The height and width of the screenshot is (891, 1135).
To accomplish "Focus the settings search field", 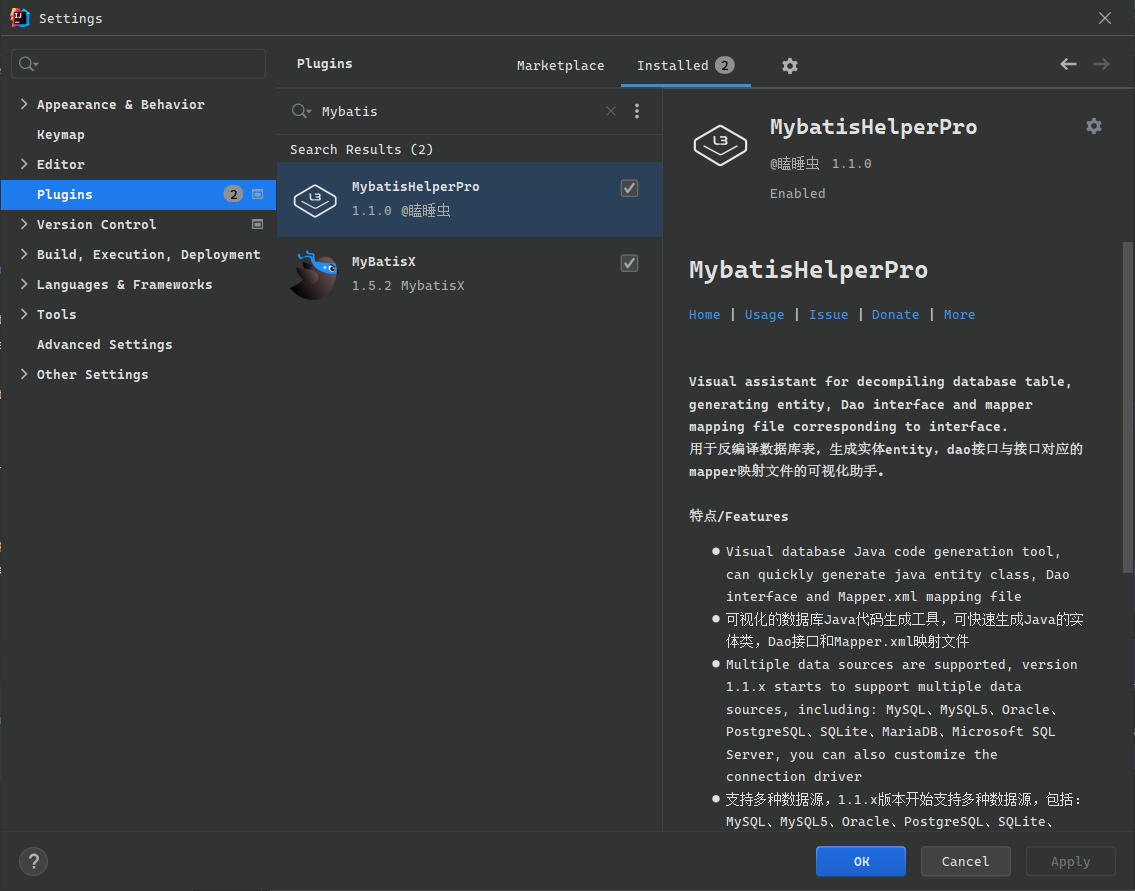I will tap(139, 64).
